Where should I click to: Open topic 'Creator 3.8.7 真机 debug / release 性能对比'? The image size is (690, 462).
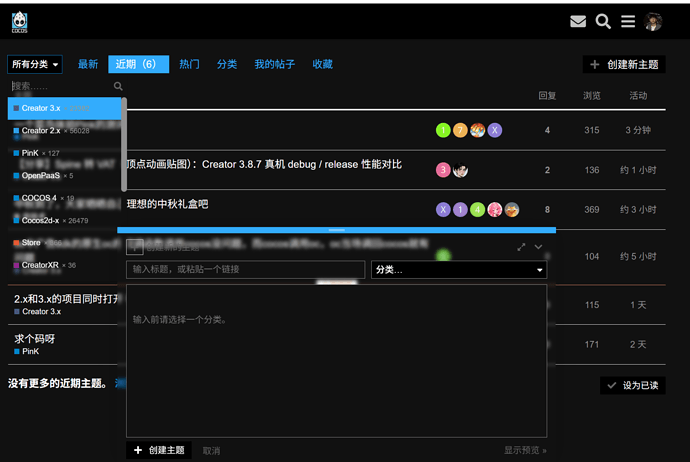(x=264, y=165)
